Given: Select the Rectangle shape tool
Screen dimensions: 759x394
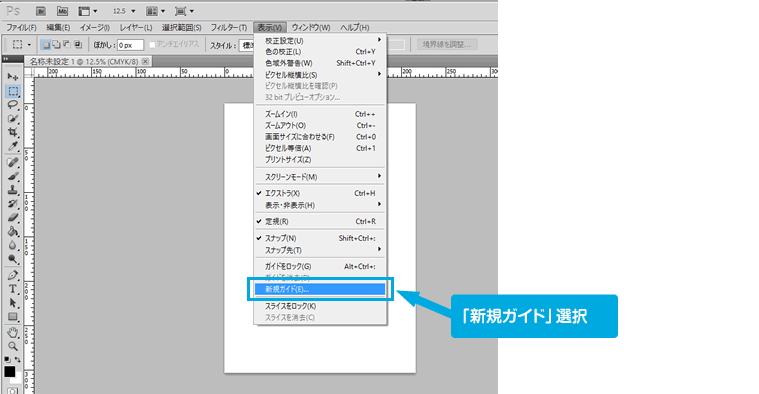Looking at the screenshot, I should tap(13, 317).
